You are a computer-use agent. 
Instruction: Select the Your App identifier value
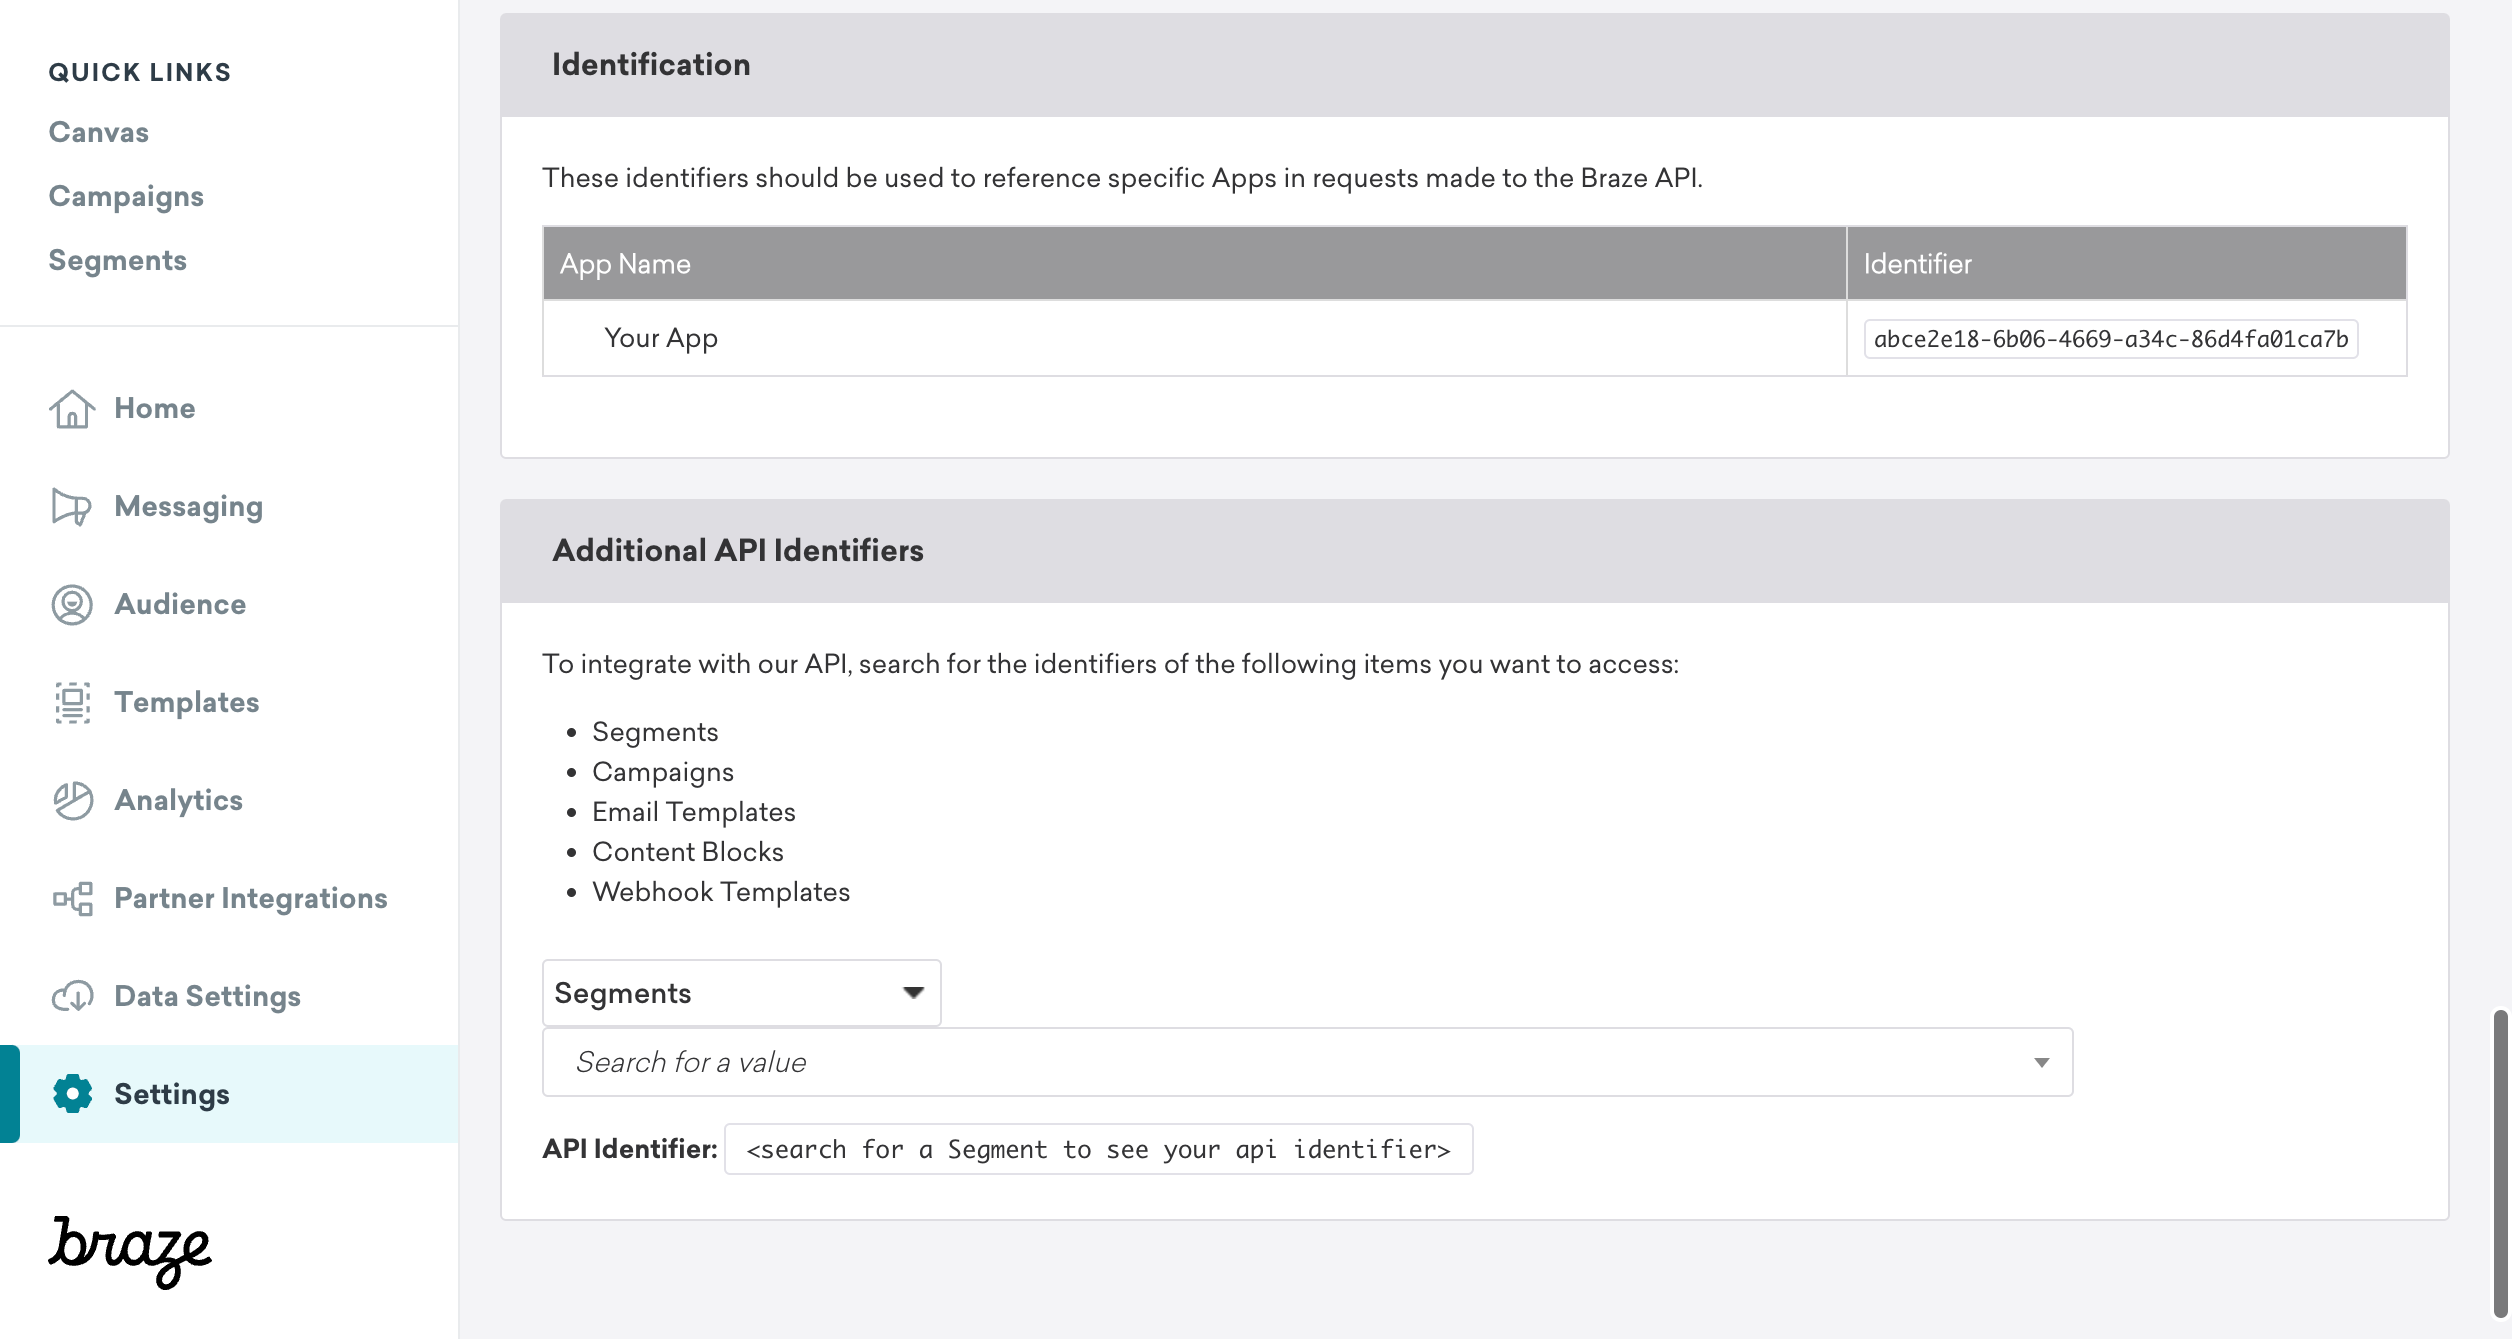2111,338
